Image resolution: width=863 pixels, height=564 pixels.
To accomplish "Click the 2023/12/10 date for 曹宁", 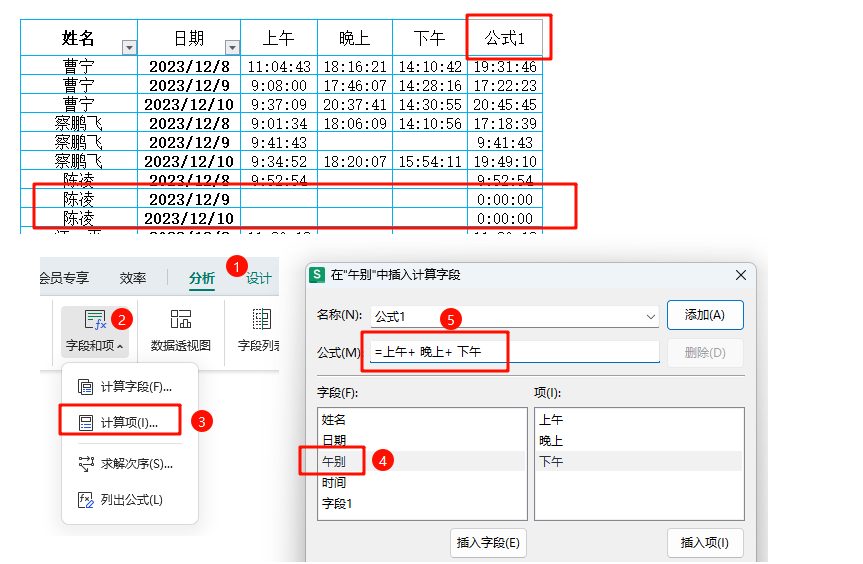I will 189,105.
